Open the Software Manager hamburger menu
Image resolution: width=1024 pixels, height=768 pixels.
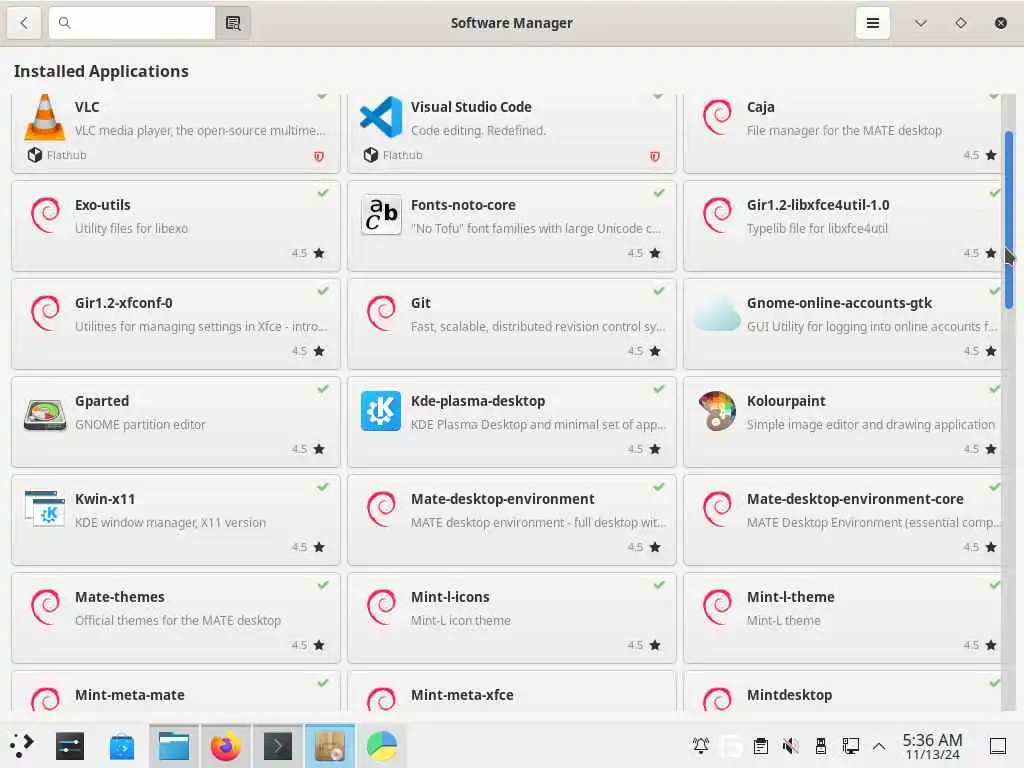(x=872, y=23)
